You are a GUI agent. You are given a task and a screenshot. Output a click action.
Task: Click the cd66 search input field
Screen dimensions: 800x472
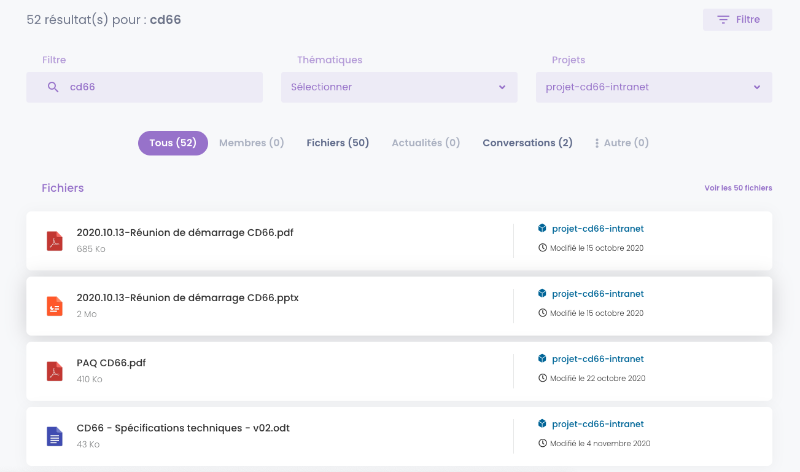tap(144, 87)
